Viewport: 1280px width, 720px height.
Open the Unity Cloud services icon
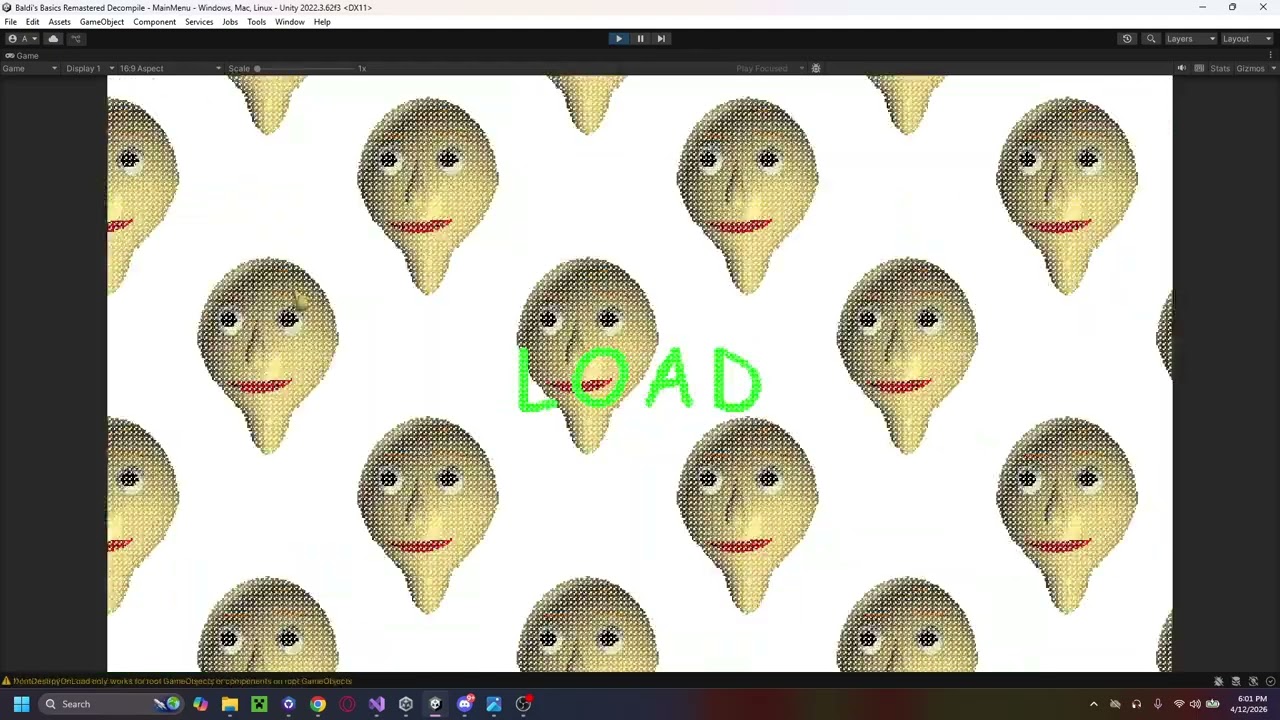[53, 39]
